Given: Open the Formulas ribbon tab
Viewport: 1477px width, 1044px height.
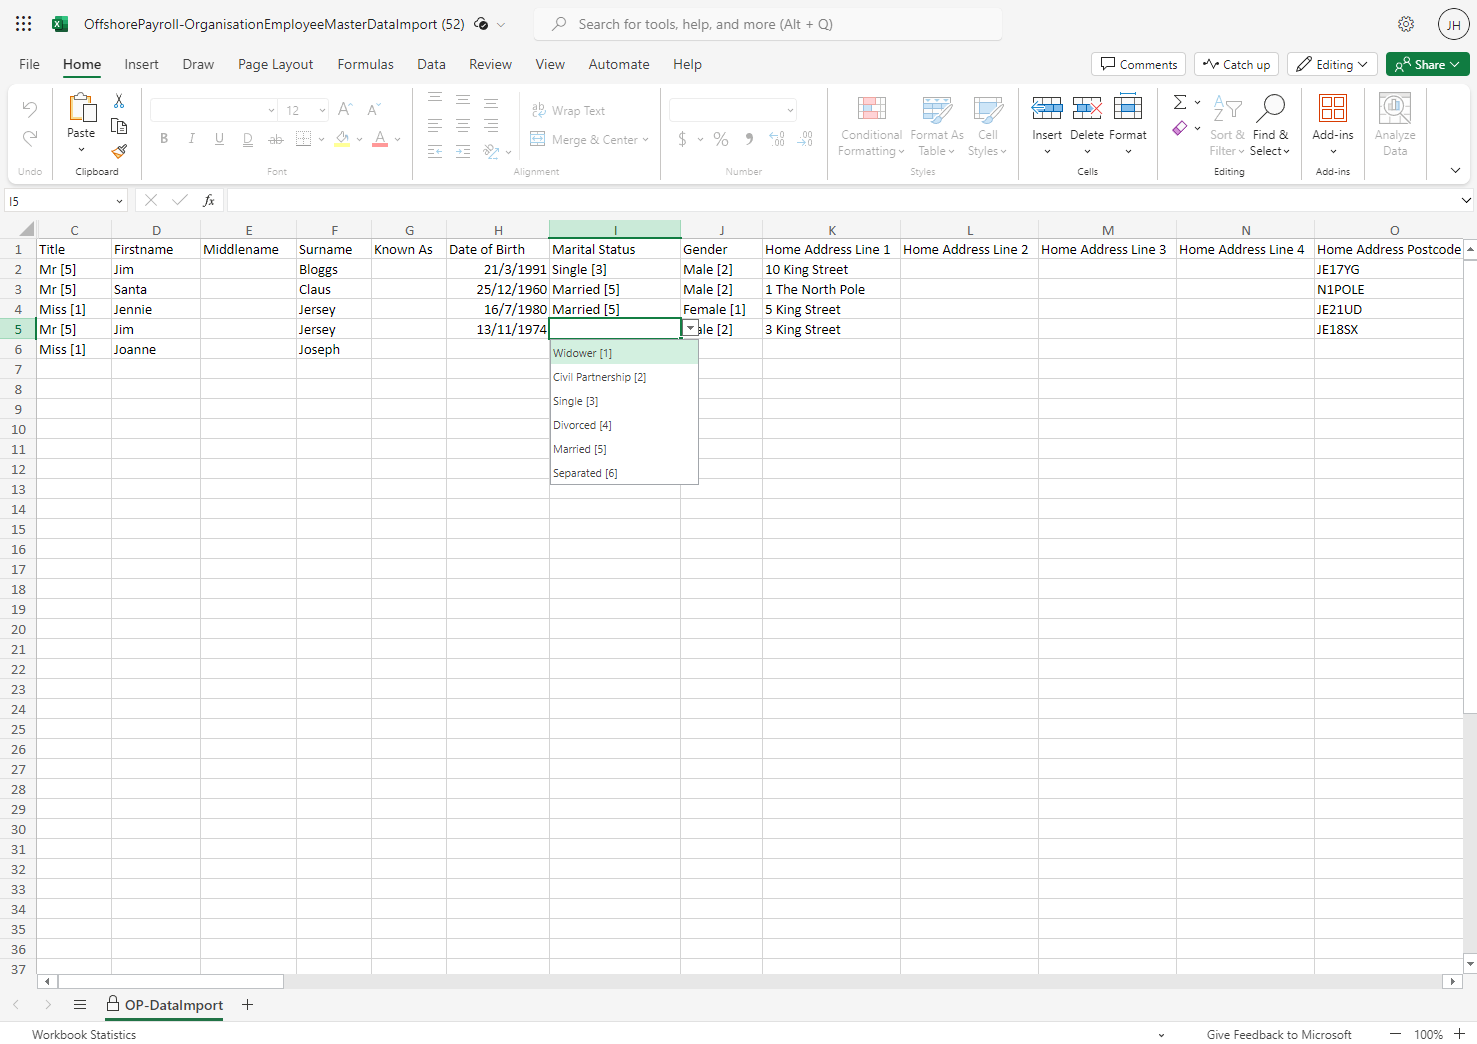Looking at the screenshot, I should click(x=365, y=64).
